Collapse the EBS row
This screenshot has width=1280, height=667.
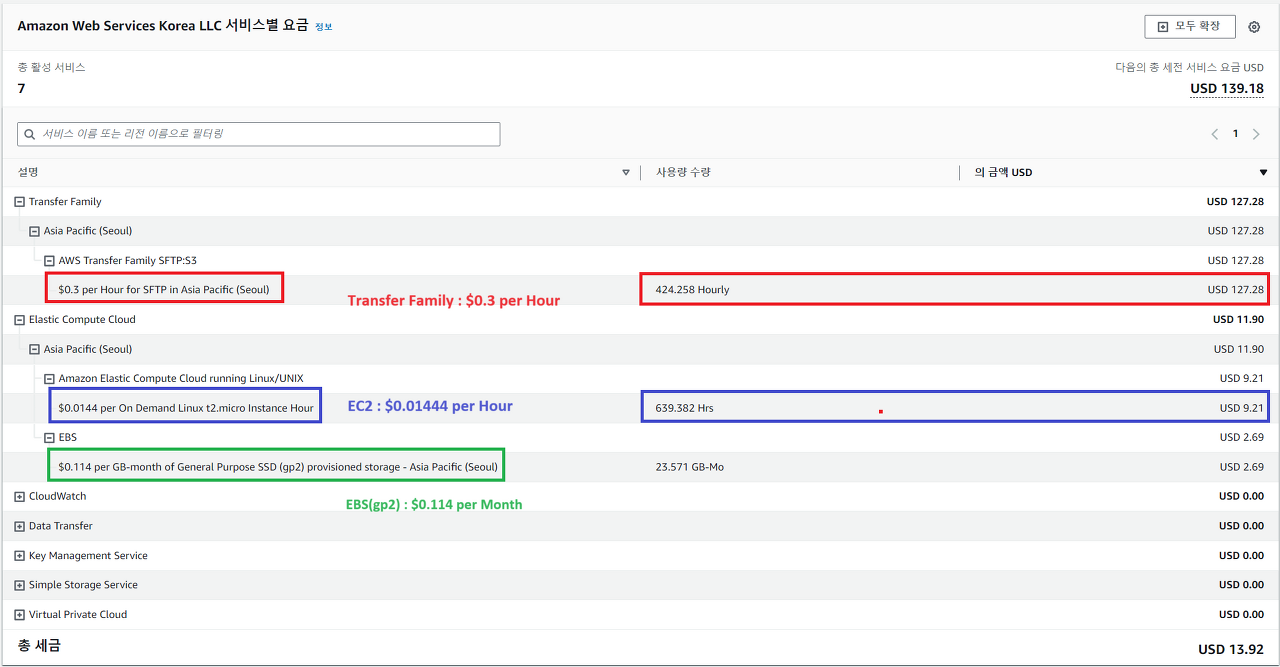click(x=49, y=438)
